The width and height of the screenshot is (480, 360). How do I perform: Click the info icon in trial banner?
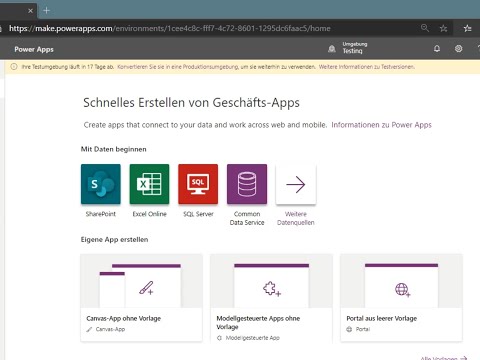click(14, 67)
